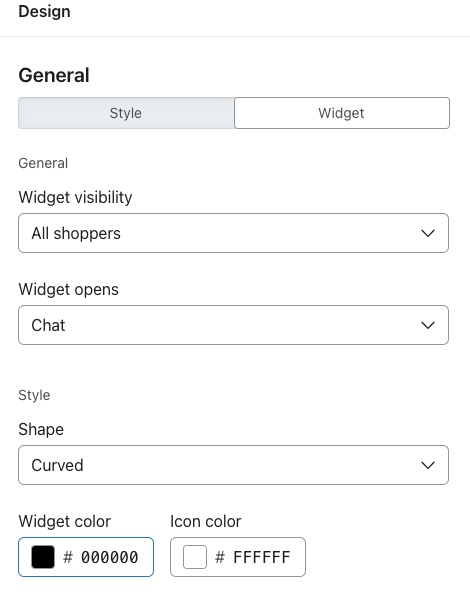Open the black Widget color swatch

coord(43,557)
